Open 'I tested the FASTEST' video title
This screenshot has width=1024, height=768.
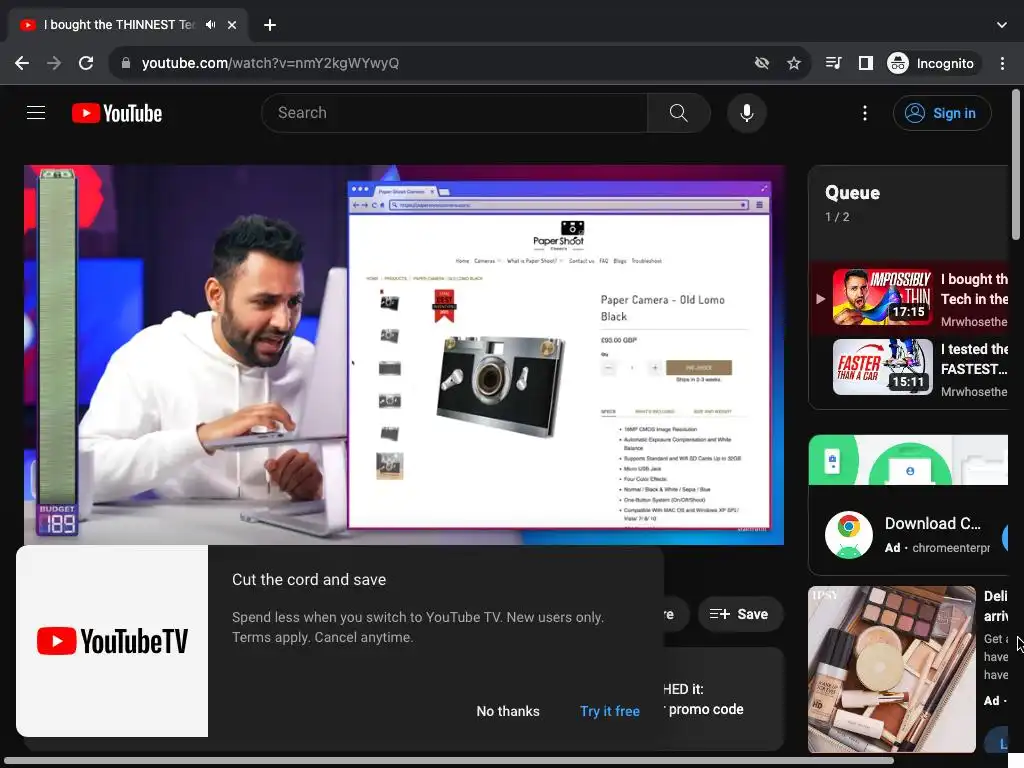pos(974,359)
